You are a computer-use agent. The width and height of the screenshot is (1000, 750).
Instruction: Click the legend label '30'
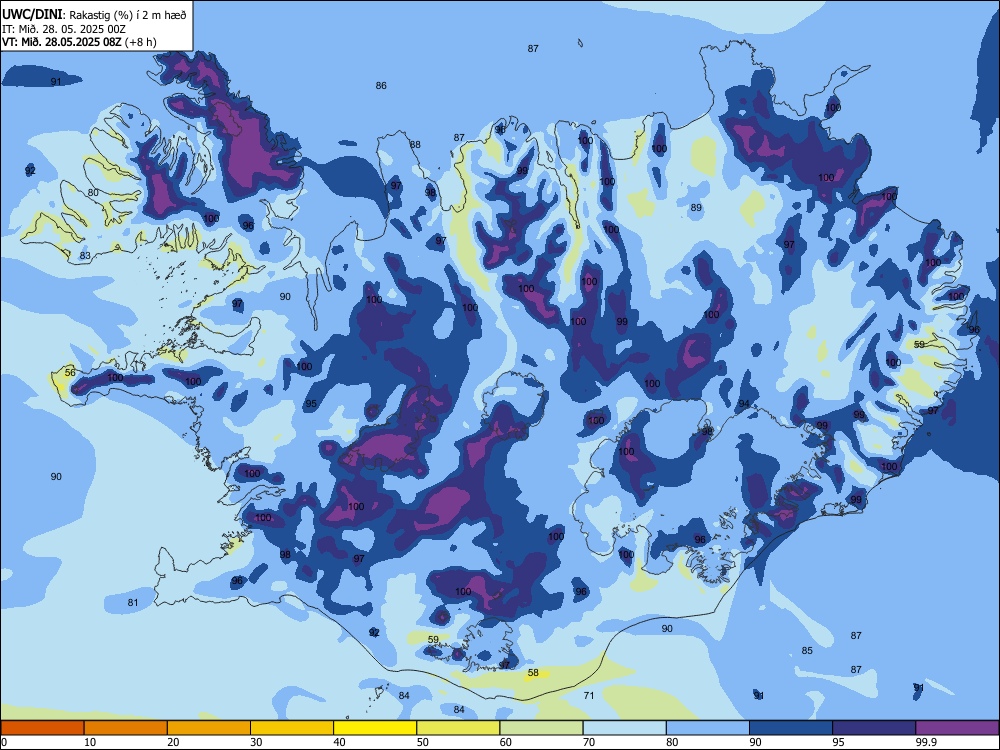[x=256, y=742]
